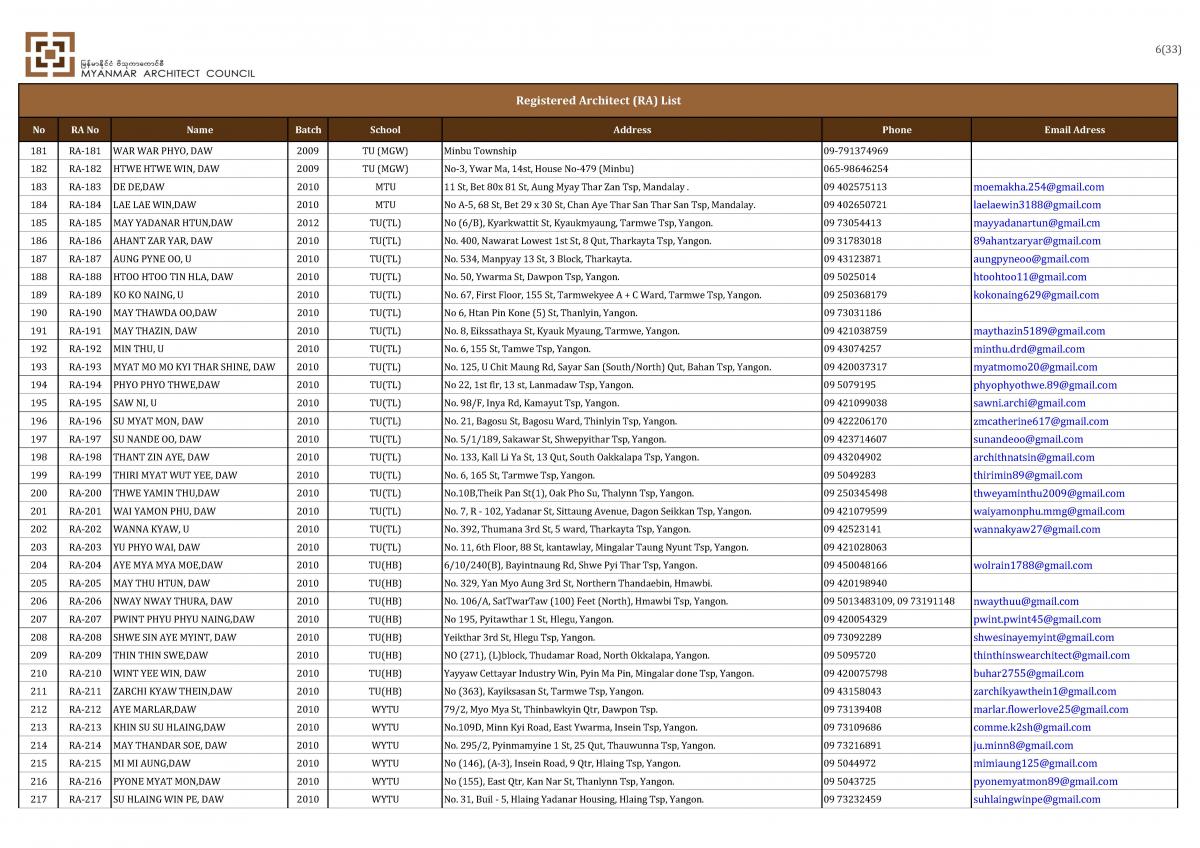Open email link thinthinswearchitect@gmail.com
The height and width of the screenshot is (848, 1200).
tap(1051, 655)
